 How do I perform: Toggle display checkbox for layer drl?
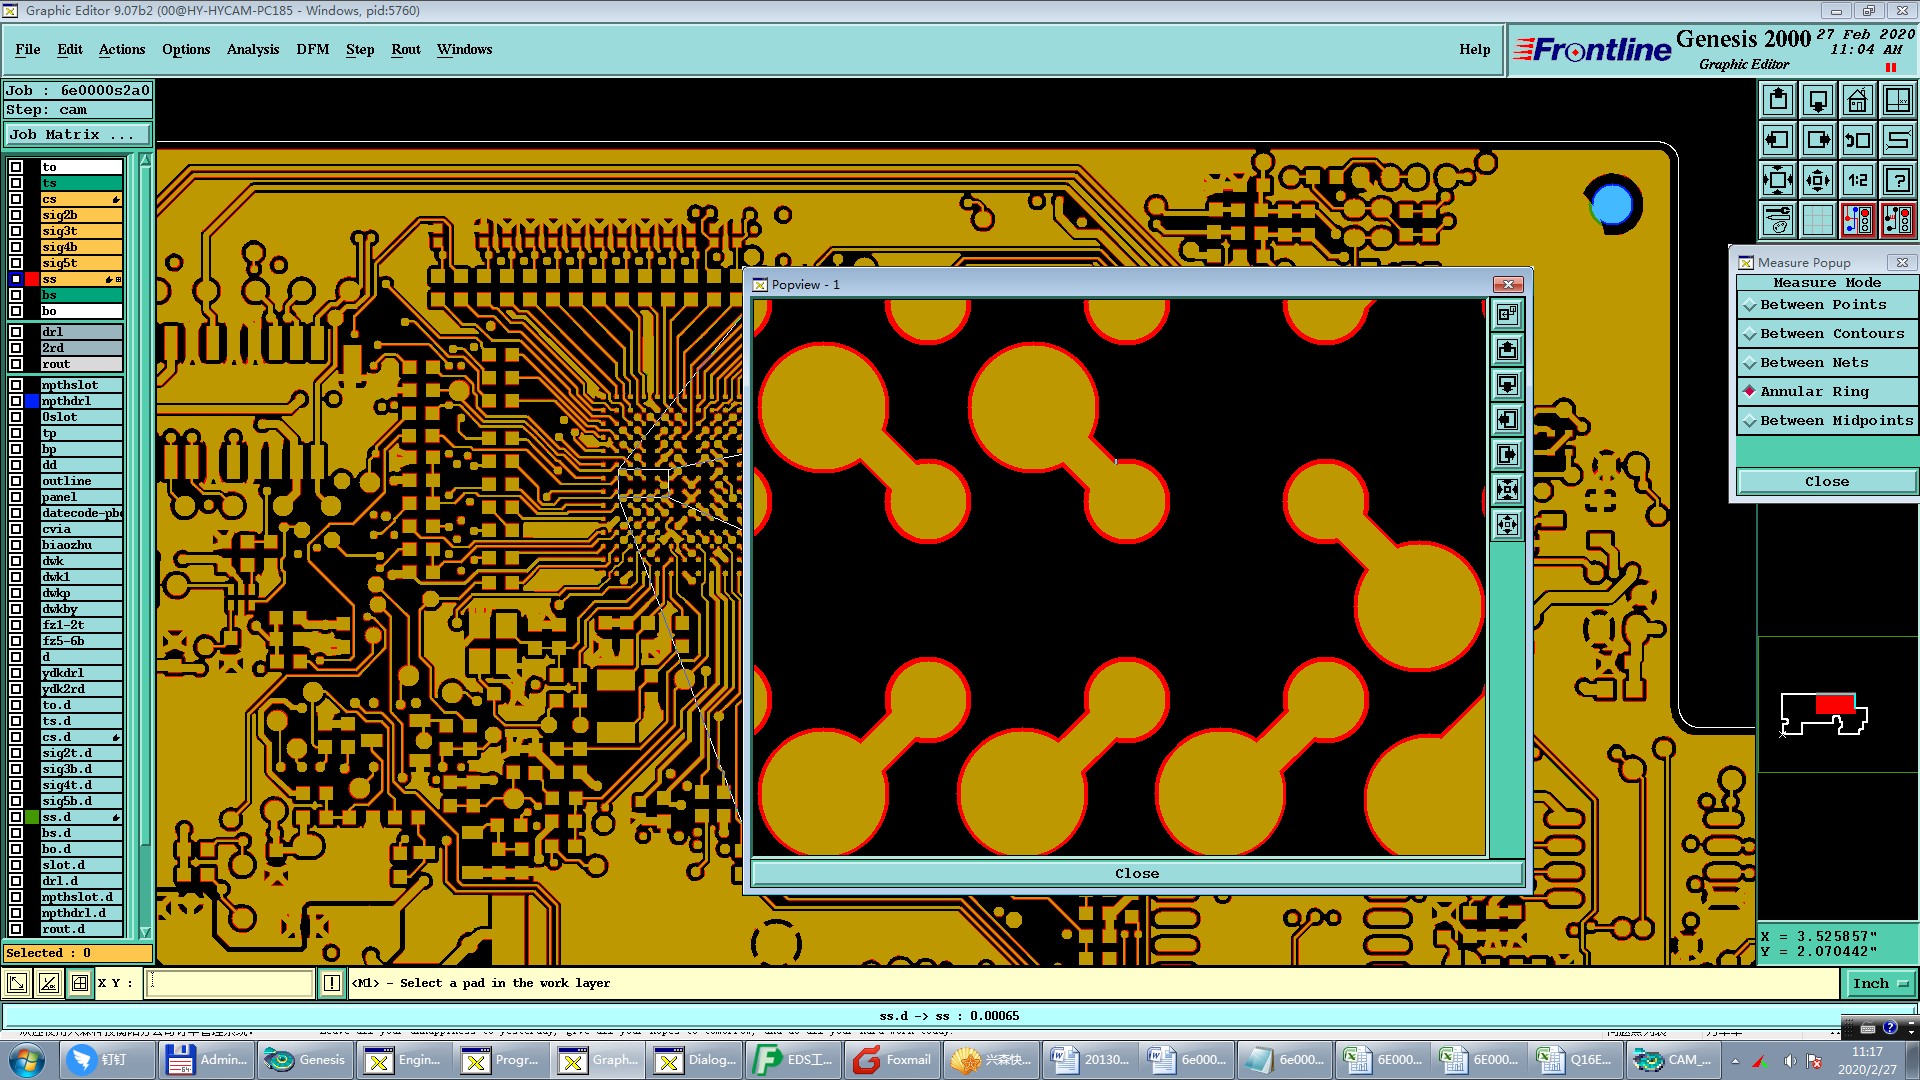pyautogui.click(x=16, y=332)
